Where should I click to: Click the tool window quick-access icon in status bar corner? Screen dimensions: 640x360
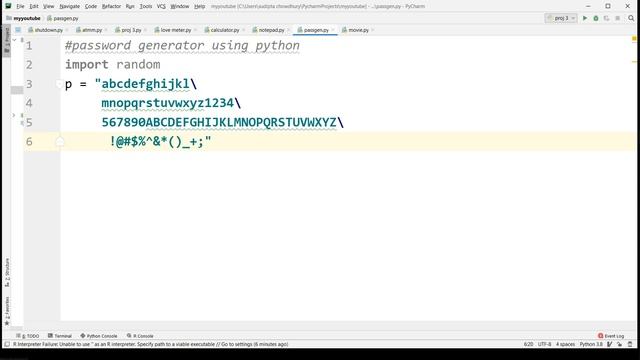pyautogui.click(x=7, y=344)
